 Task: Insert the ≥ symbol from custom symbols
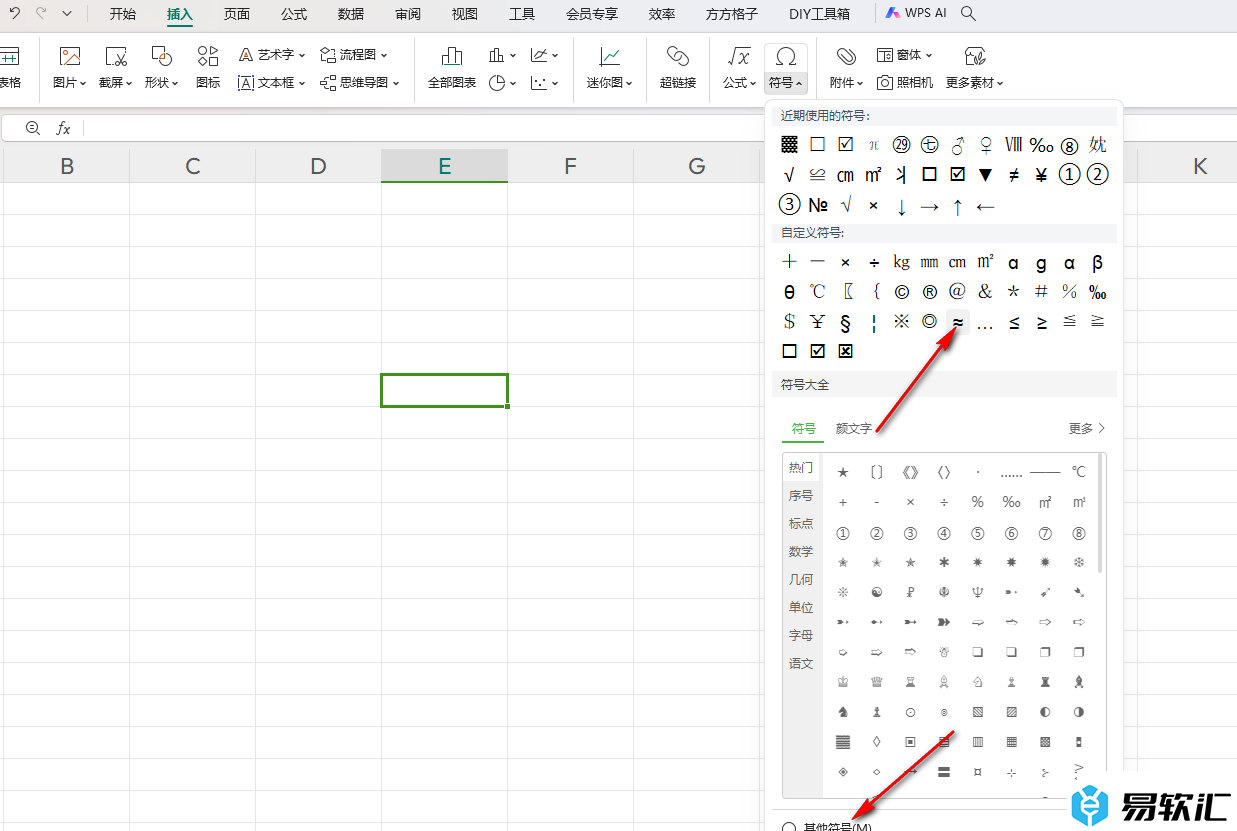(1042, 322)
